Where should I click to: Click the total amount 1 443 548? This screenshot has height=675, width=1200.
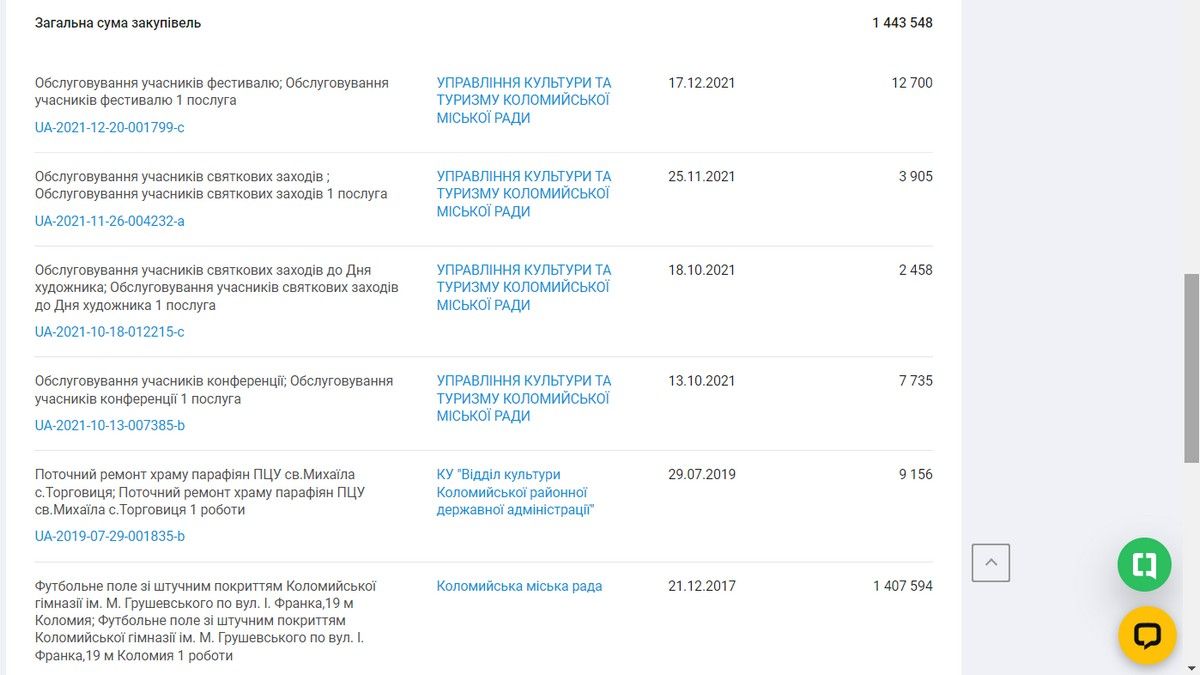(x=902, y=22)
